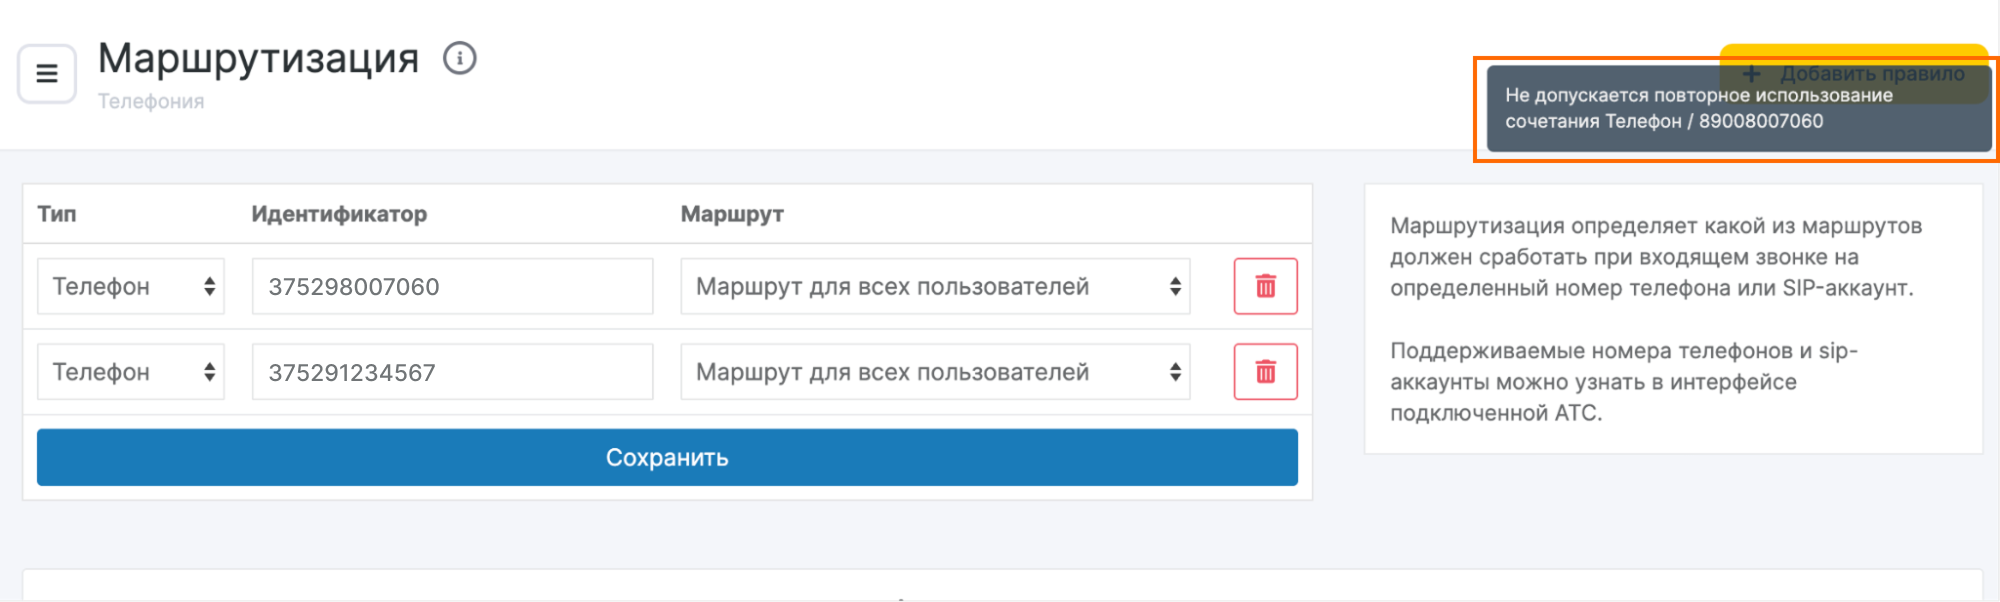Image resolution: width=2000 pixels, height=602 pixels.
Task: Open the hamburger navigation menu
Action: pos(47,74)
